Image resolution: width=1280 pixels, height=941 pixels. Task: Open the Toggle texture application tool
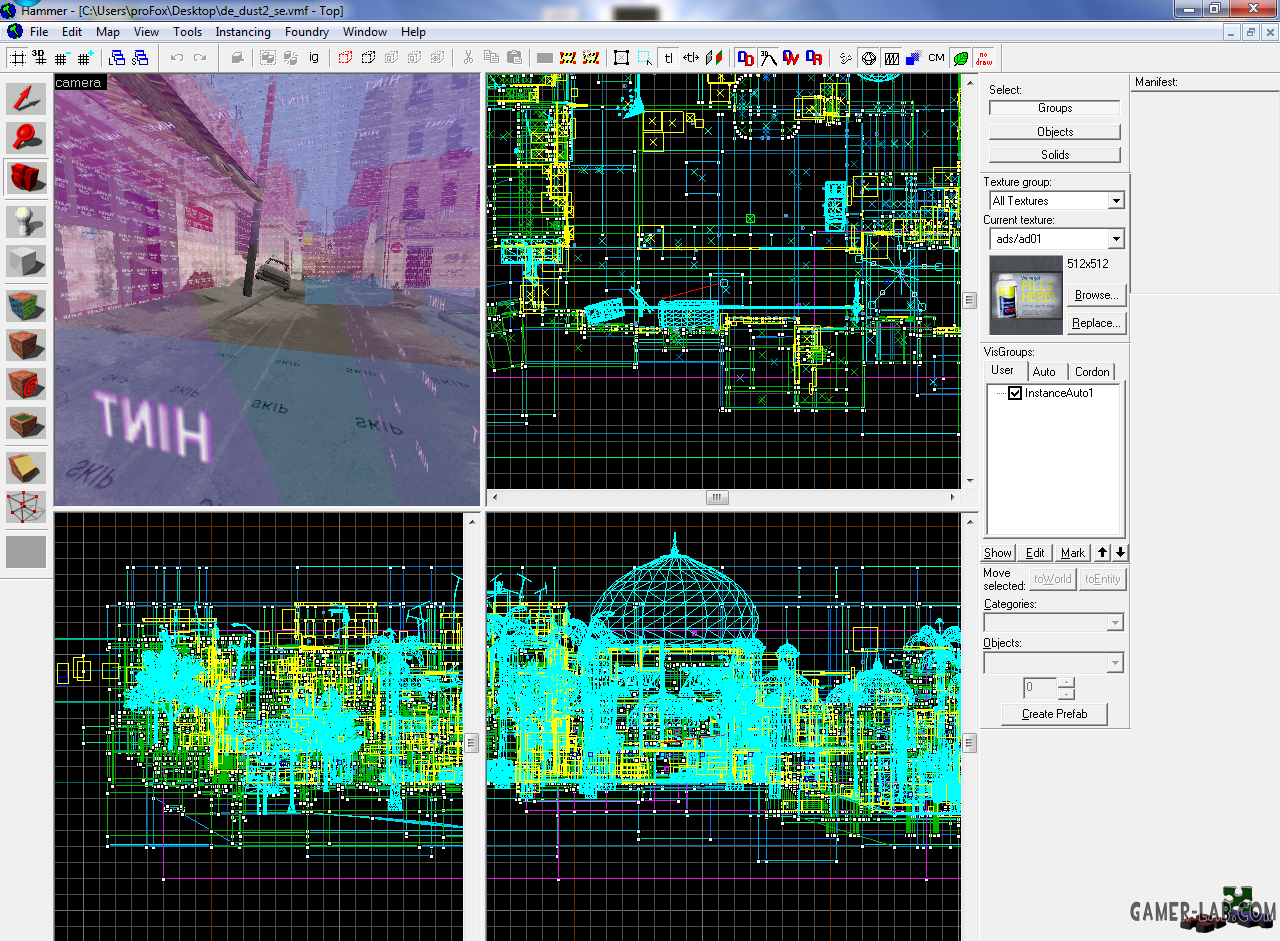click(26, 306)
